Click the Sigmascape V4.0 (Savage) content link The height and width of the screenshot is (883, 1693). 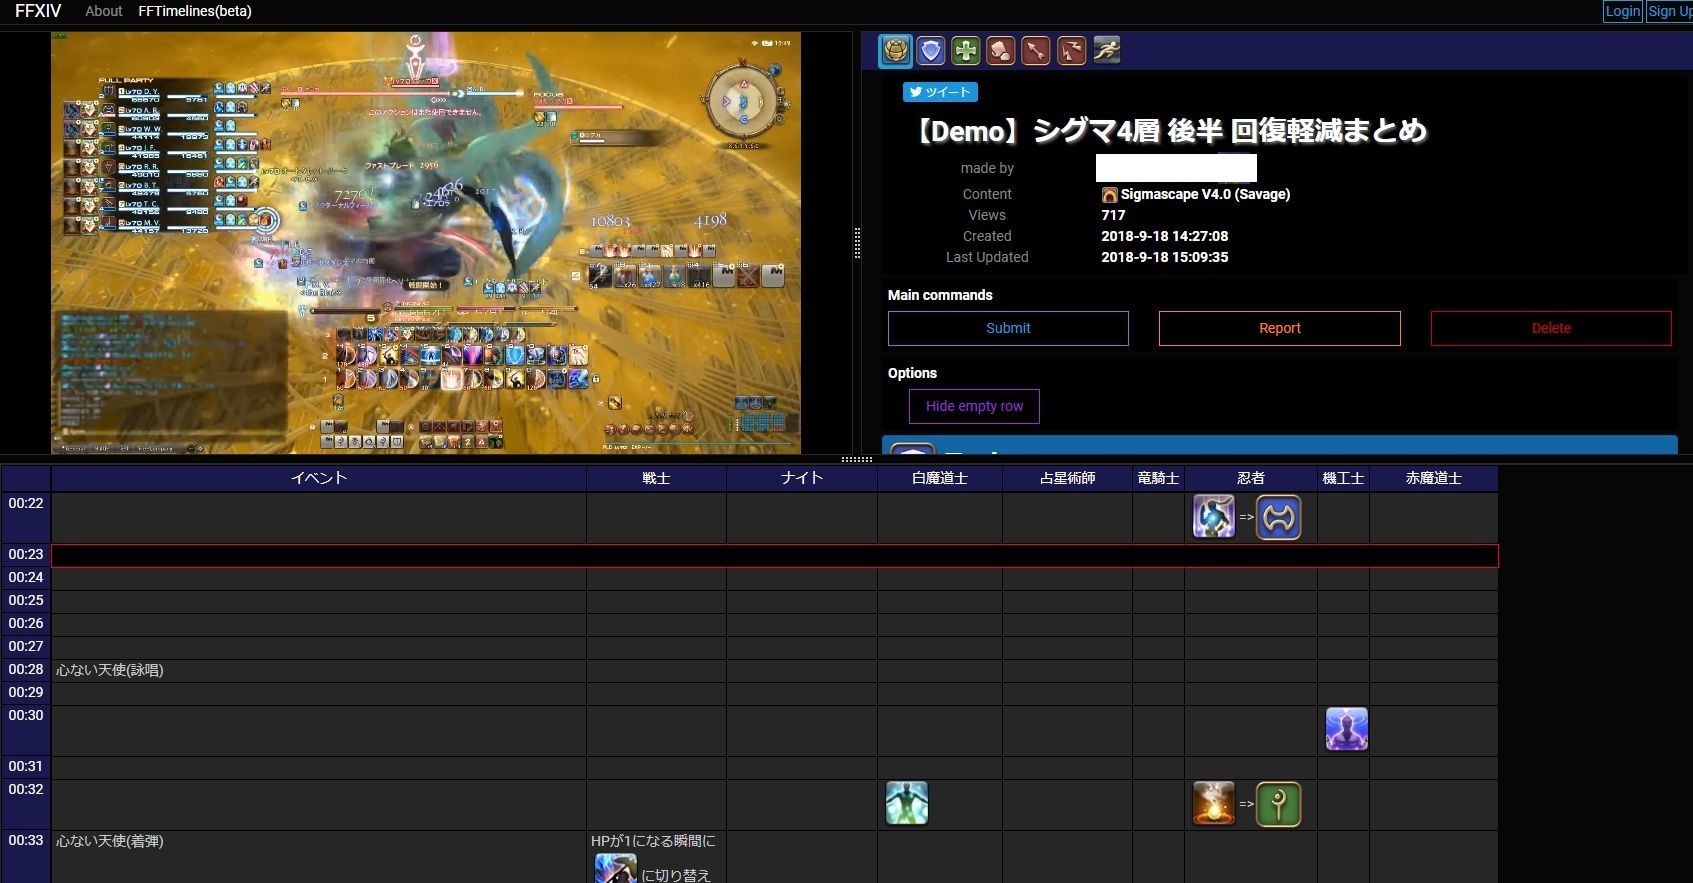(1205, 194)
